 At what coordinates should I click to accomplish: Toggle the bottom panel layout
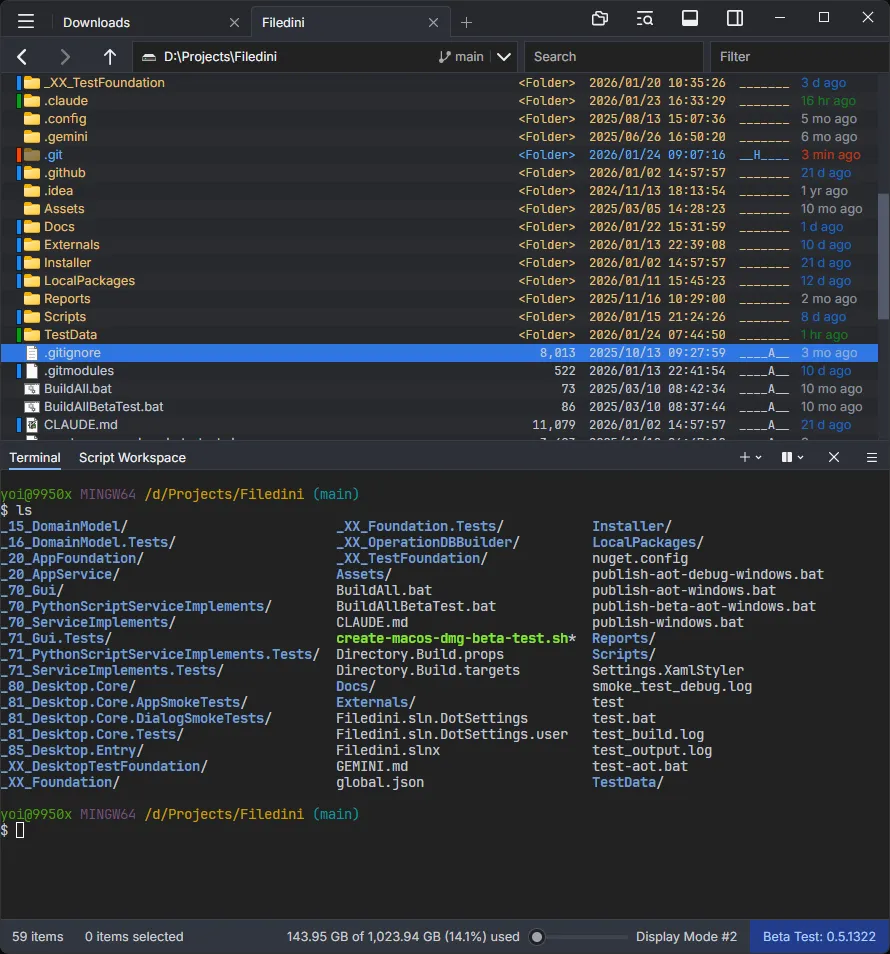click(690, 19)
